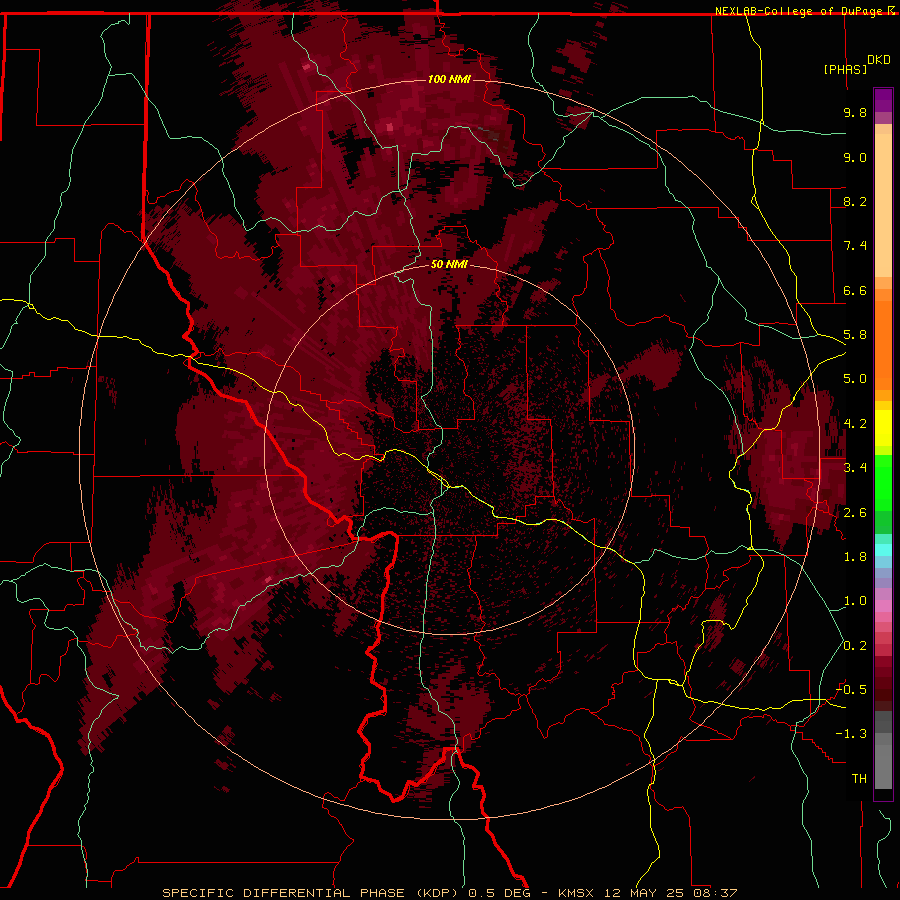
Task: Pick the purple segment atop the color bar
Action: [x=883, y=100]
